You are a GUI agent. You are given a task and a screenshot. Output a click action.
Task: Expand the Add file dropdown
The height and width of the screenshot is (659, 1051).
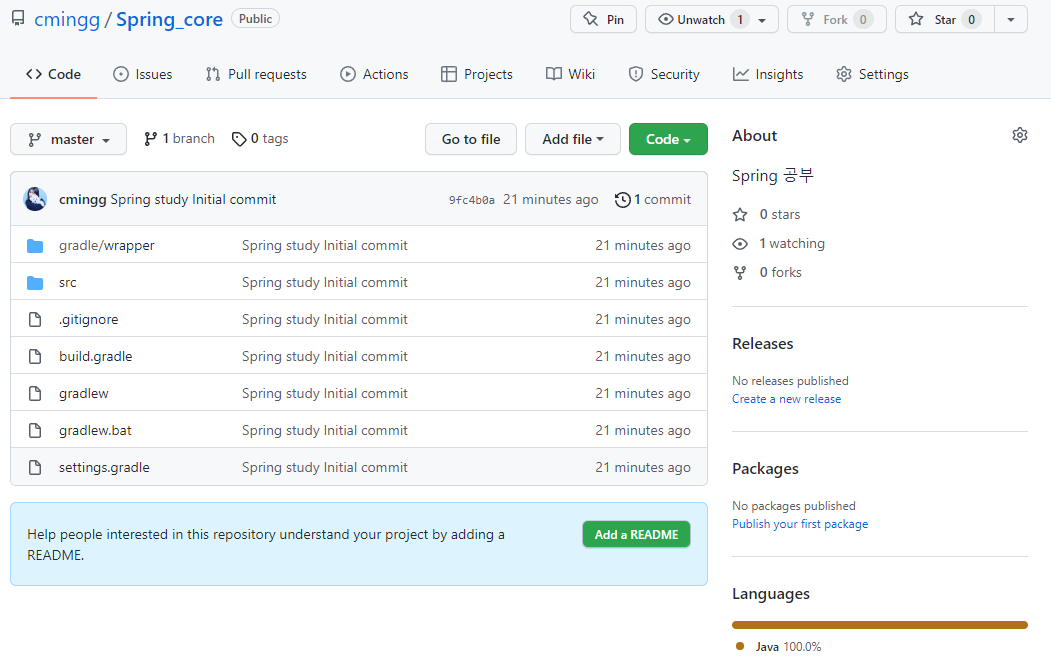coord(572,139)
